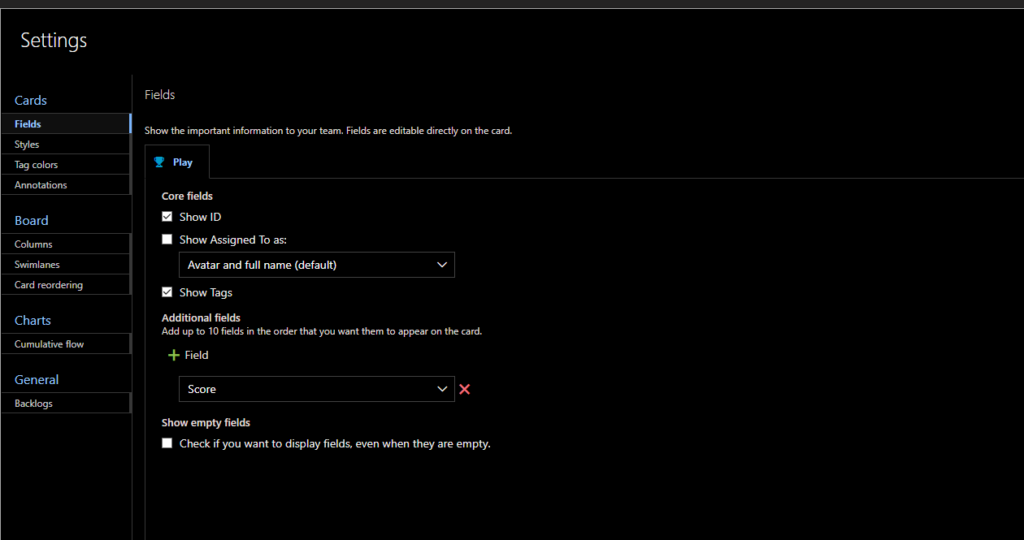Open Fields in the Cards section
1024x540 pixels.
tap(66, 123)
